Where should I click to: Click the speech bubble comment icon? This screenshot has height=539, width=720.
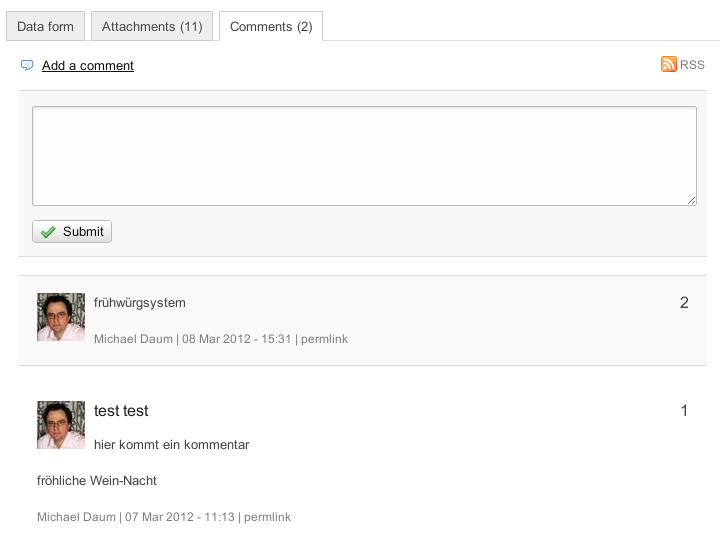pos(27,66)
